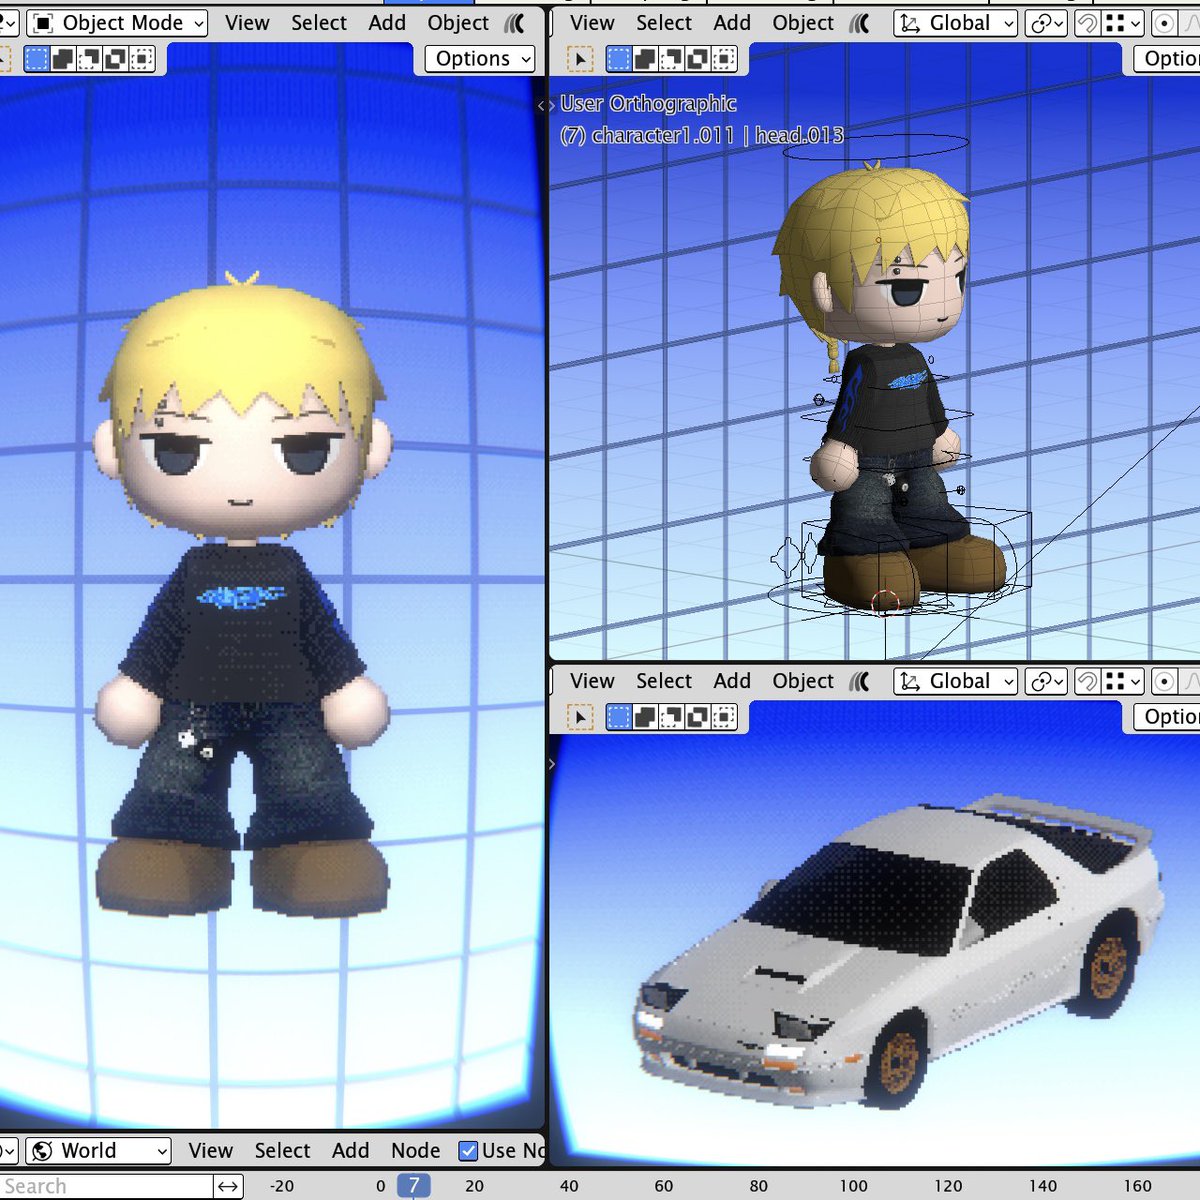Open Add menu in top-right viewport
The width and height of the screenshot is (1200, 1200).
(732, 23)
